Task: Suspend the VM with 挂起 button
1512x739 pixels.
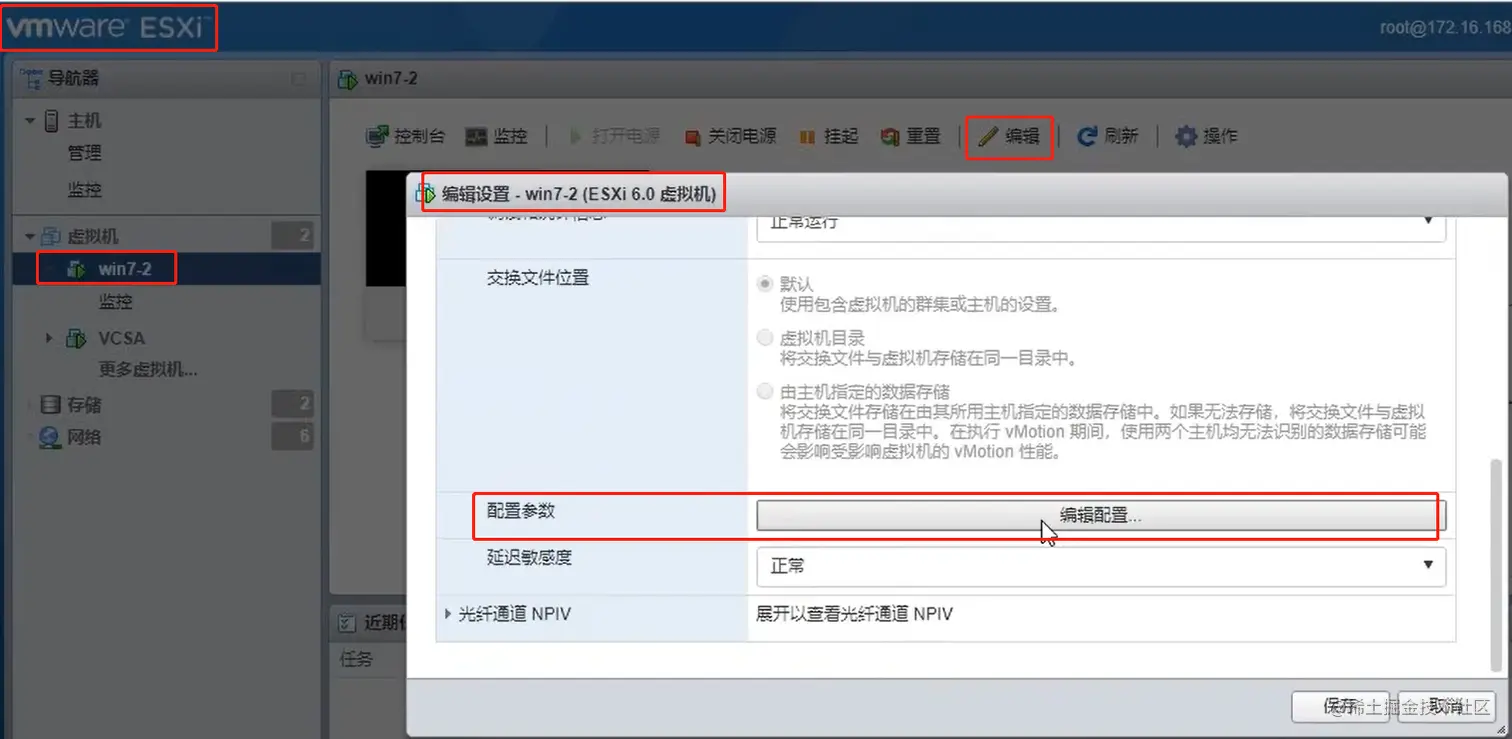Action: pyautogui.click(x=829, y=136)
